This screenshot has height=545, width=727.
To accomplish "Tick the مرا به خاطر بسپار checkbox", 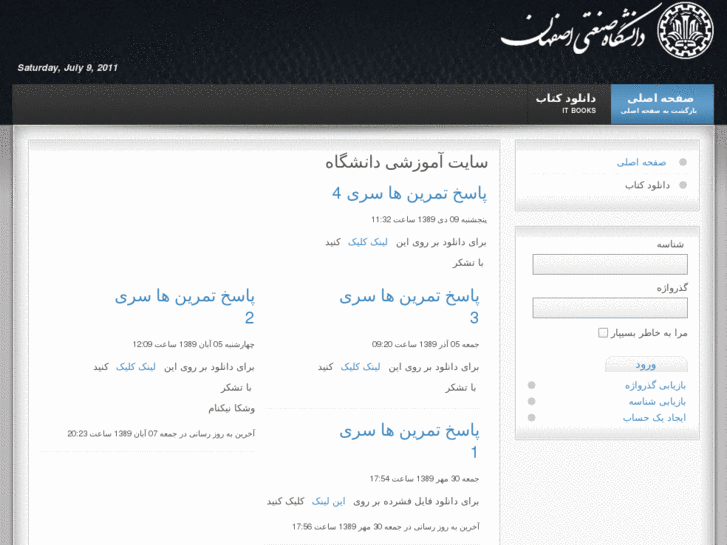I will (602, 333).
